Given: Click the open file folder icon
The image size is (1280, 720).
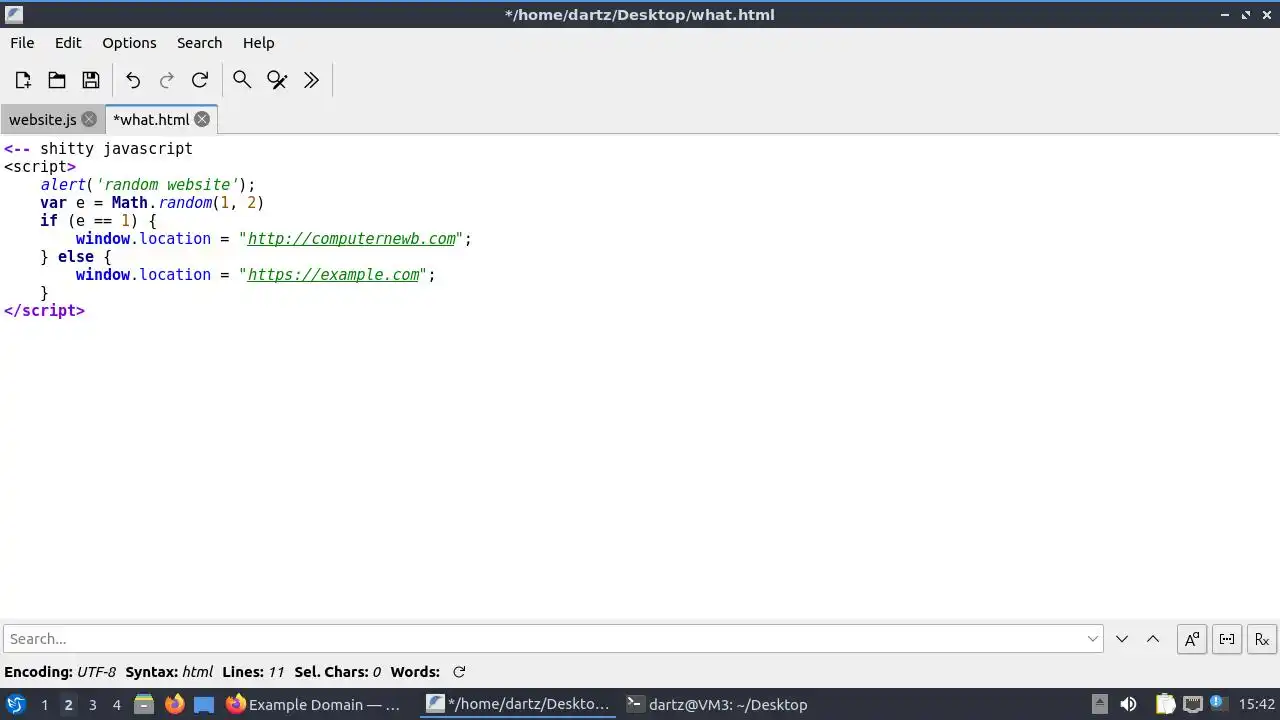Looking at the screenshot, I should coord(57,80).
